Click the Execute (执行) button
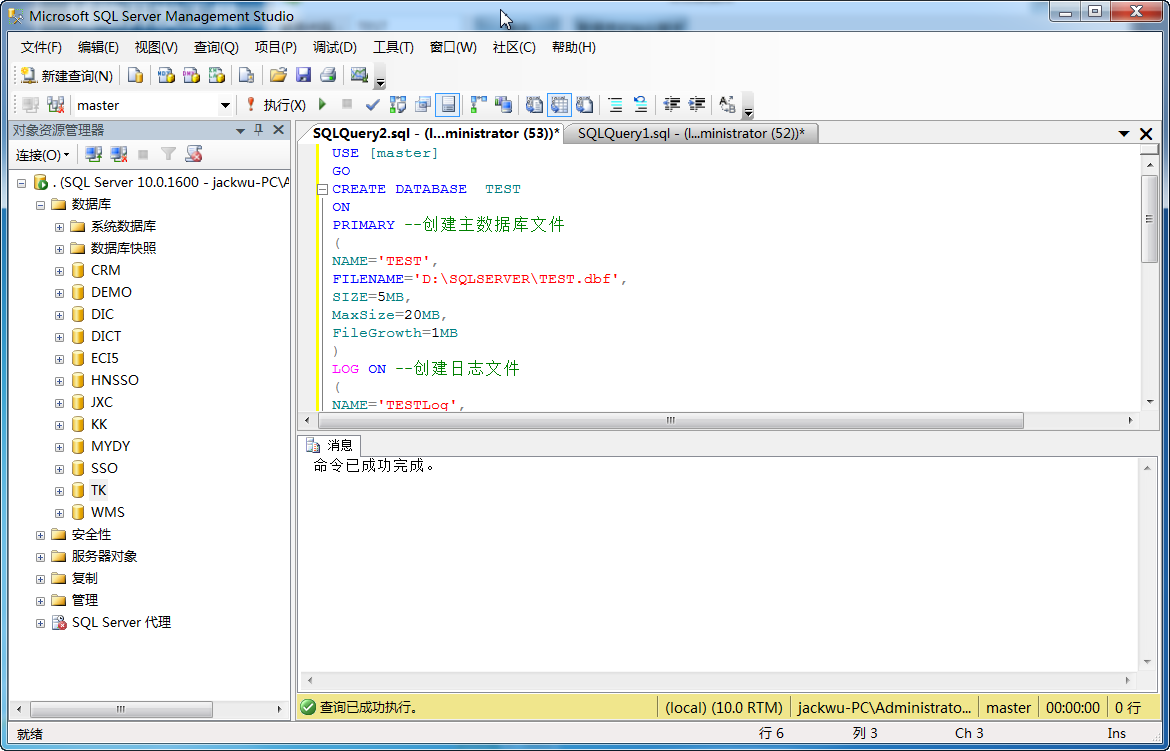This screenshot has height=751, width=1170. pyautogui.click(x=276, y=105)
